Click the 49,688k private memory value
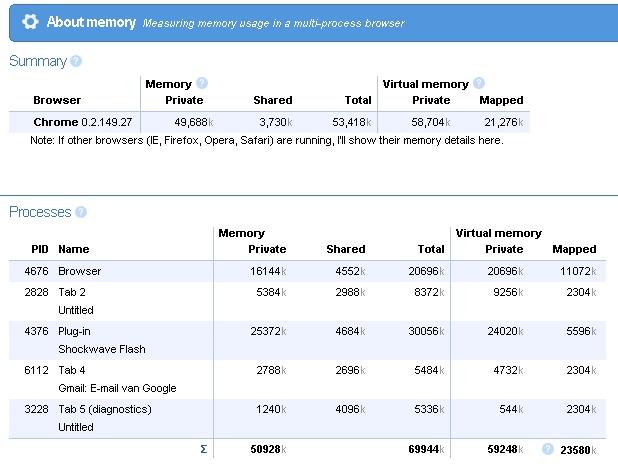 tap(194, 122)
